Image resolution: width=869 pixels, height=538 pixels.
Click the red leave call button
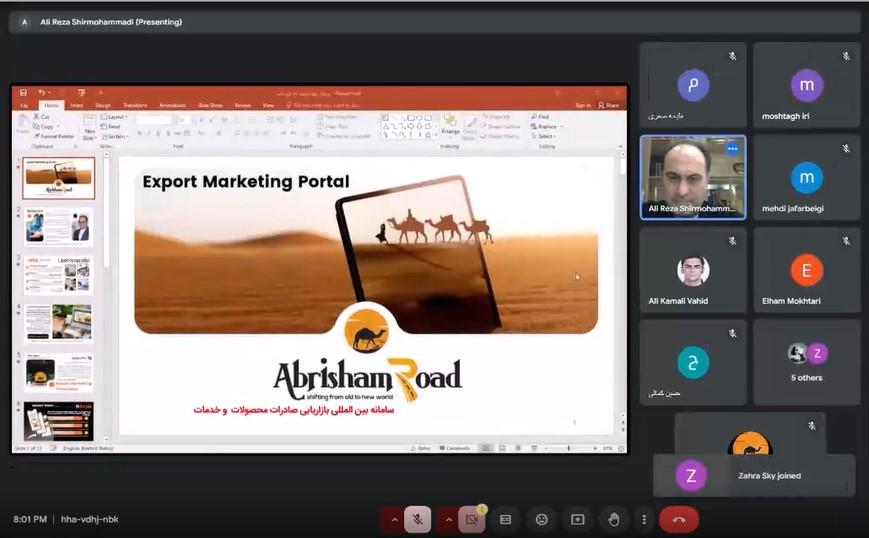pyautogui.click(x=679, y=520)
